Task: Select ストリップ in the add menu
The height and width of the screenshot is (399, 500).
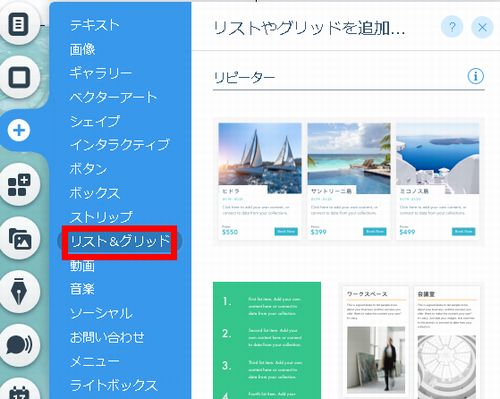Action: pos(101,217)
